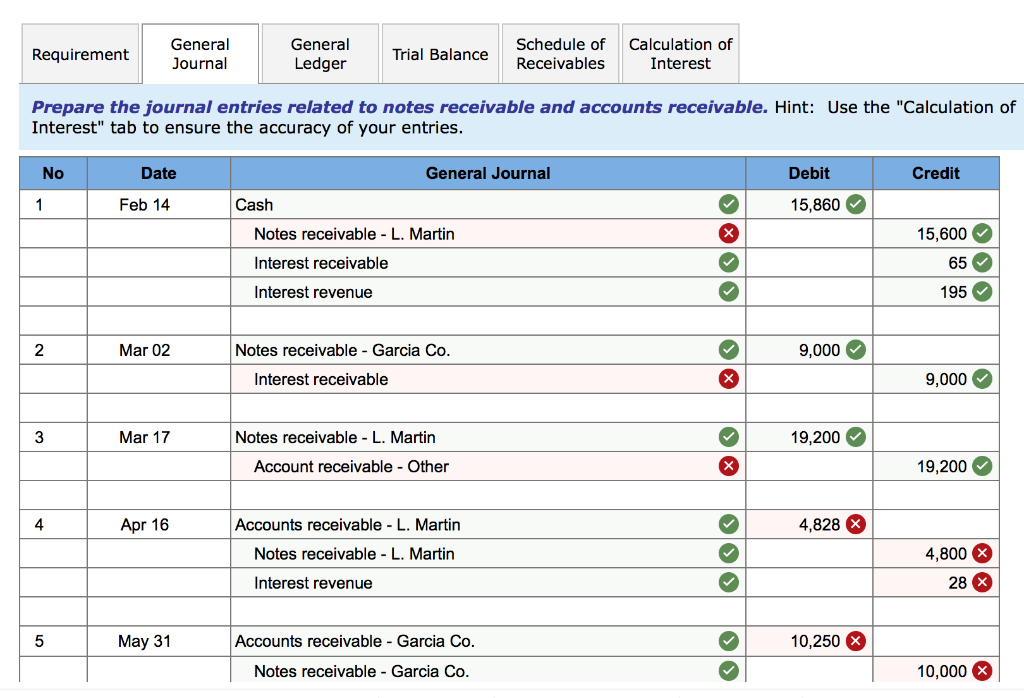Click green check beside 15,860 debit
The width and height of the screenshot is (1024, 698).
click(x=856, y=204)
